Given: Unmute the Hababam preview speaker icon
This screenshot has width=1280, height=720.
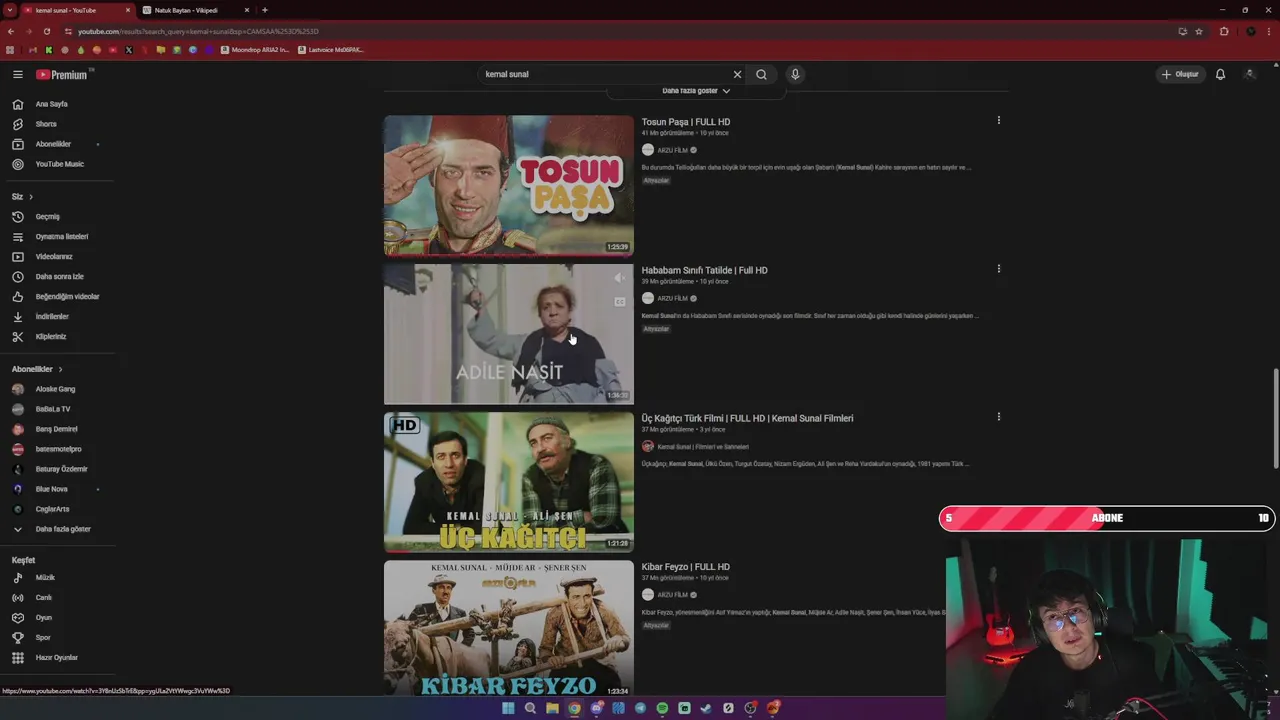Looking at the screenshot, I should coord(619,278).
